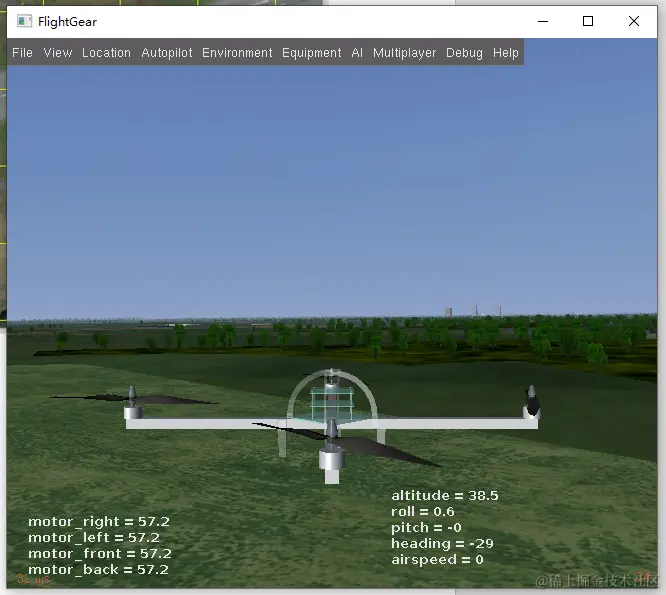Close the FlightGear window
This screenshot has width=666, height=595.
(634, 21)
